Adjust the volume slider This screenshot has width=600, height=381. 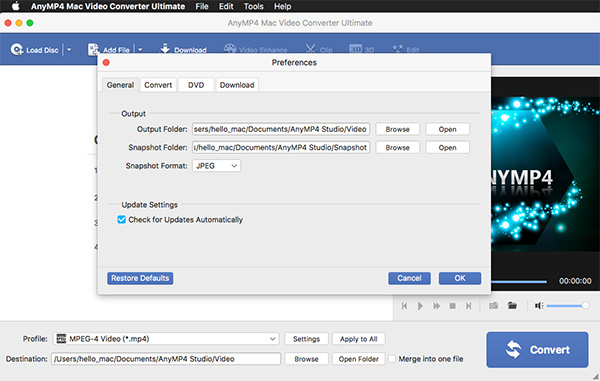point(568,306)
